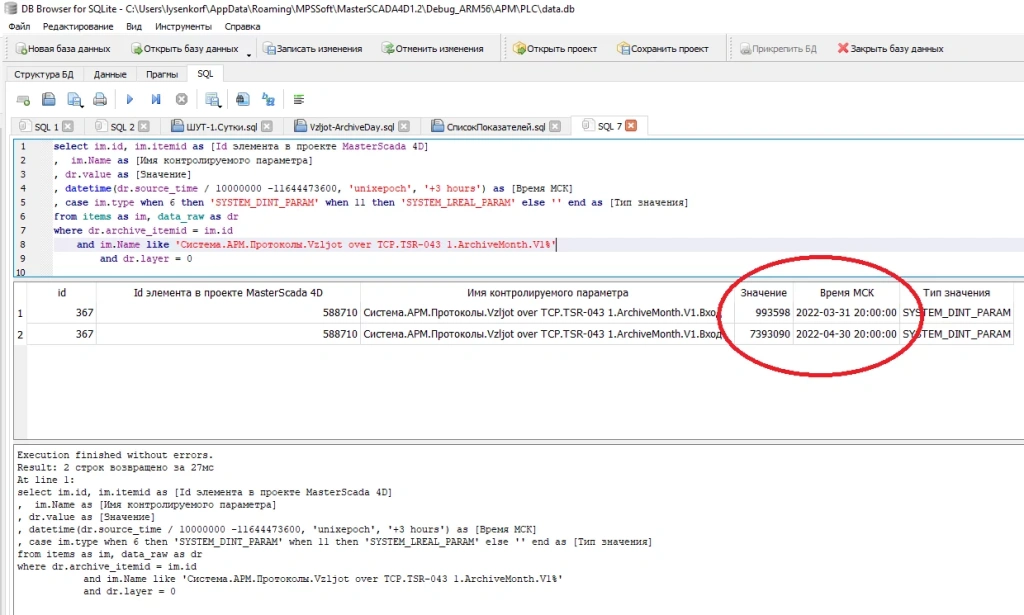
Task: Close the SQL 7 tab
Action: (631, 126)
